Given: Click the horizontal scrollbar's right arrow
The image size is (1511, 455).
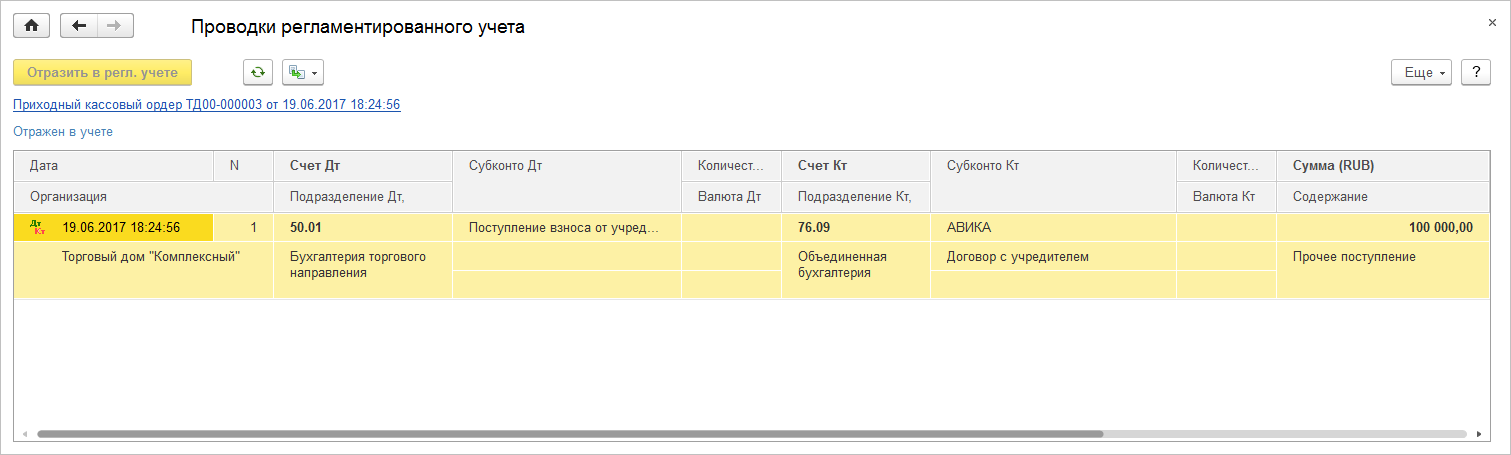Looking at the screenshot, I should point(1478,434).
